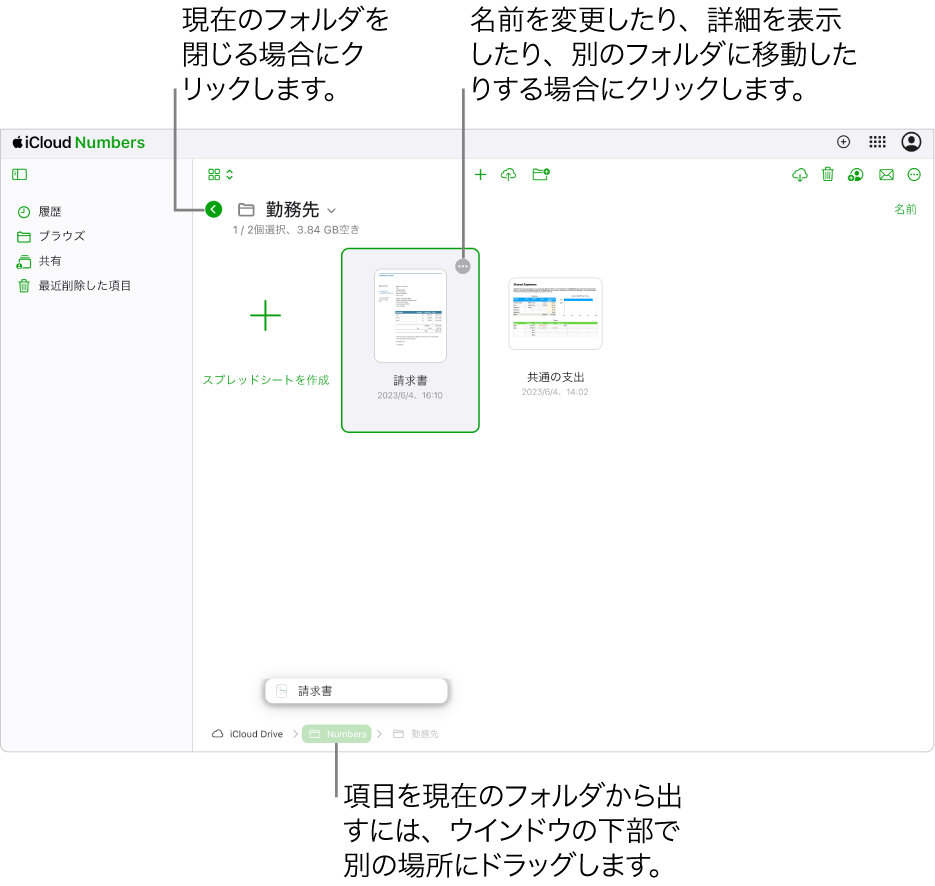Image resolution: width=935 pixels, height=886 pixels.
Task: Toggle the sidebar visibility
Action: pyautogui.click(x=19, y=174)
